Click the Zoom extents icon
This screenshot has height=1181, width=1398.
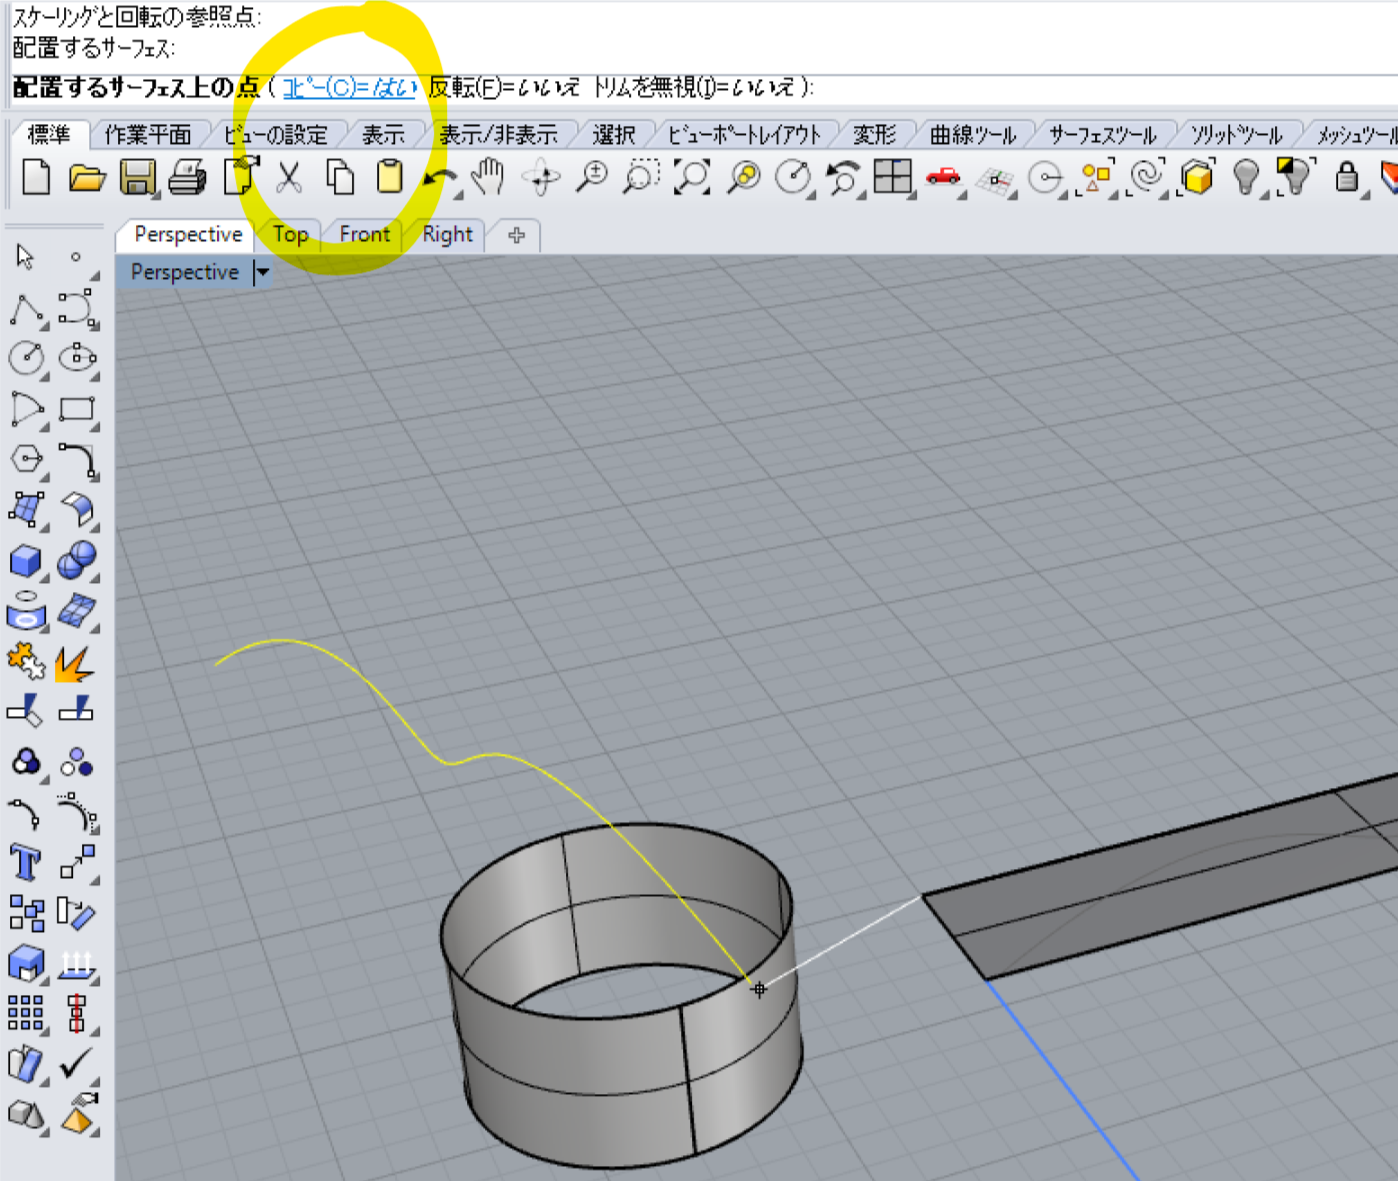click(x=692, y=177)
